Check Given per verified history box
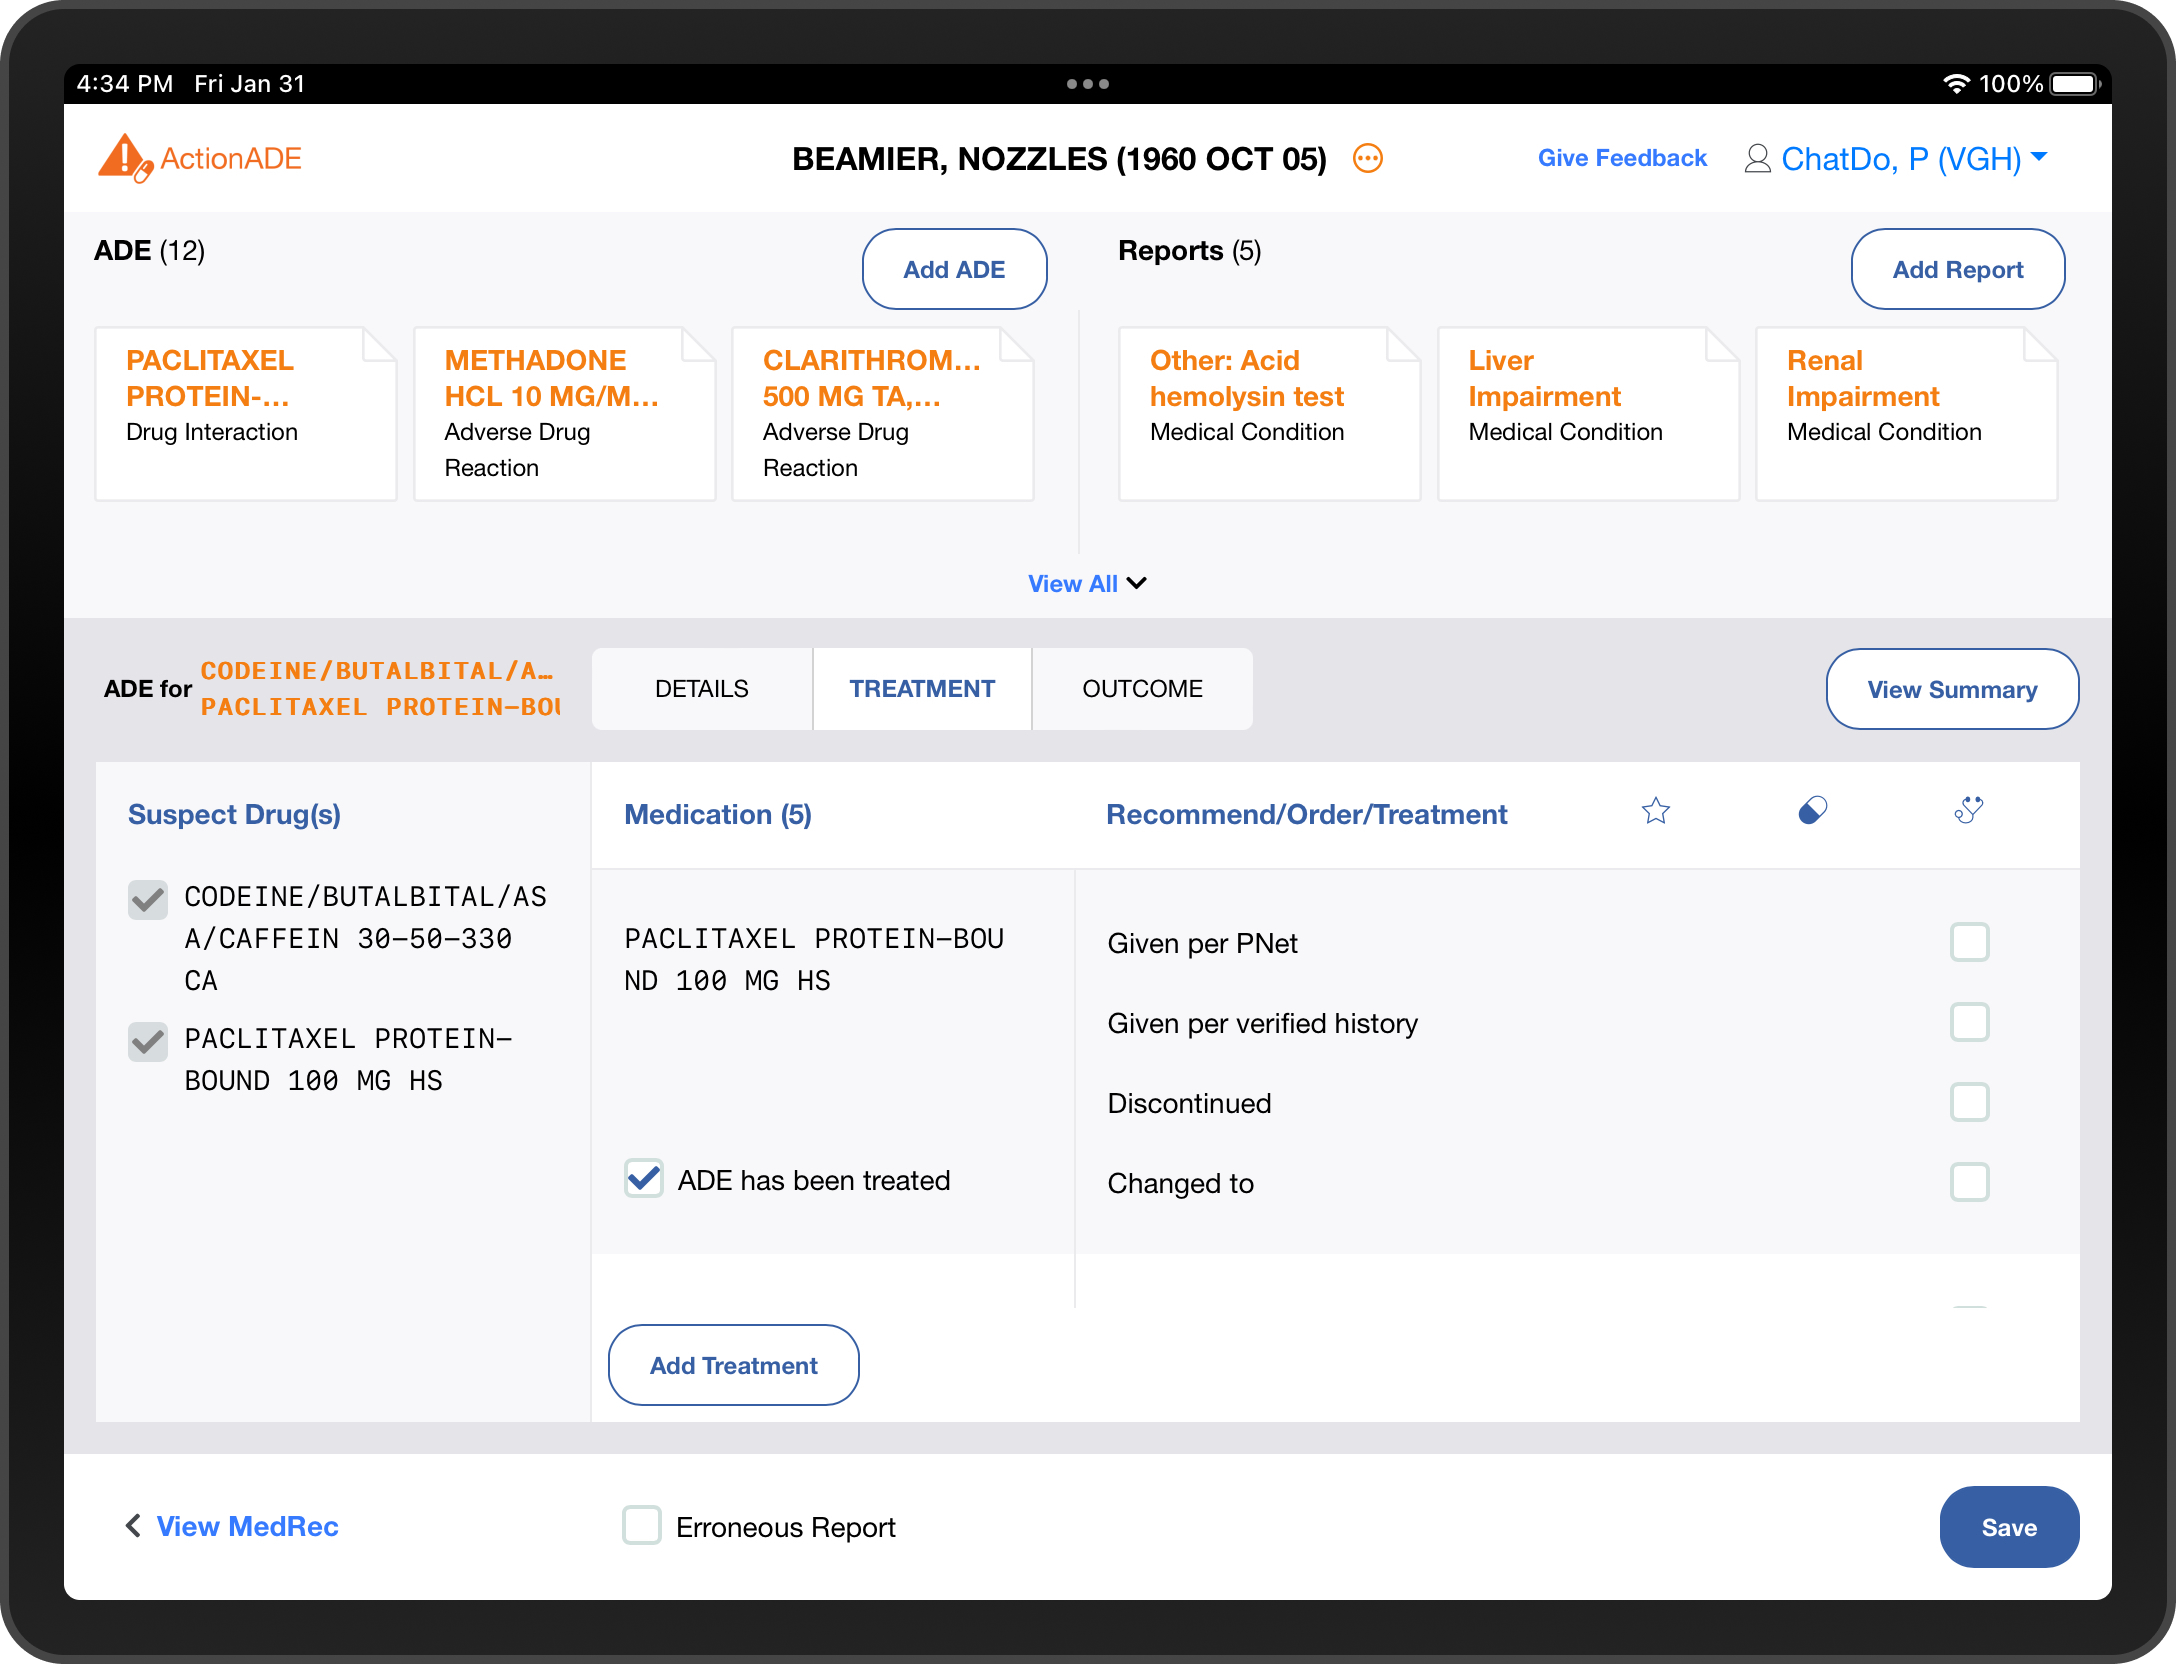The width and height of the screenshot is (2176, 1664). (1969, 1022)
